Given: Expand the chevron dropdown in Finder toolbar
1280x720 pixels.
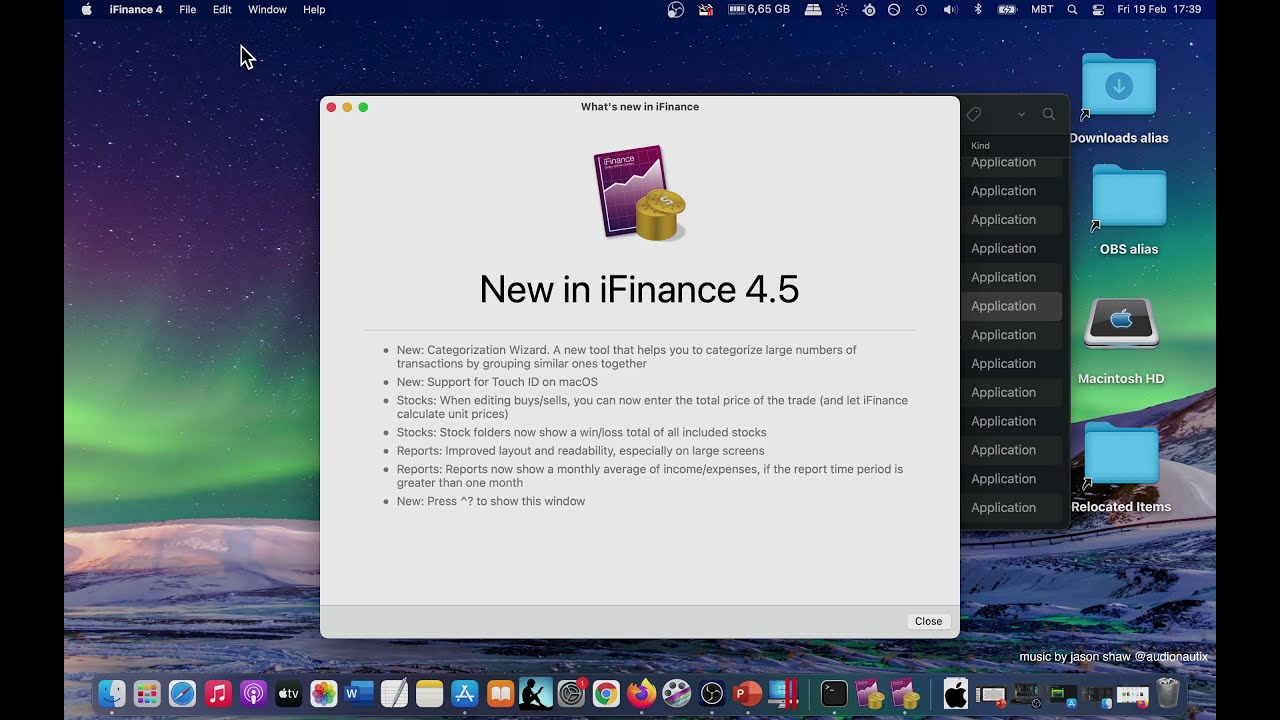Looking at the screenshot, I should click(1021, 114).
